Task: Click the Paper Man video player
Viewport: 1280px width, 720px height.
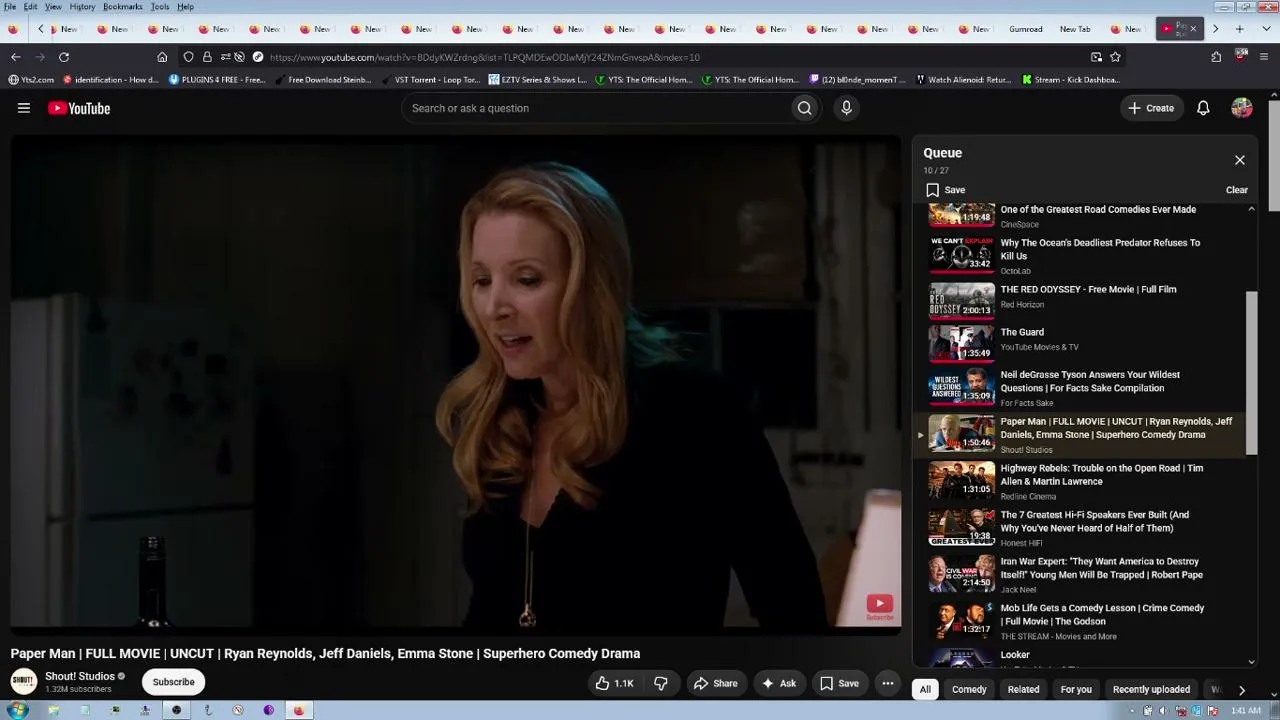Action: coord(456,381)
